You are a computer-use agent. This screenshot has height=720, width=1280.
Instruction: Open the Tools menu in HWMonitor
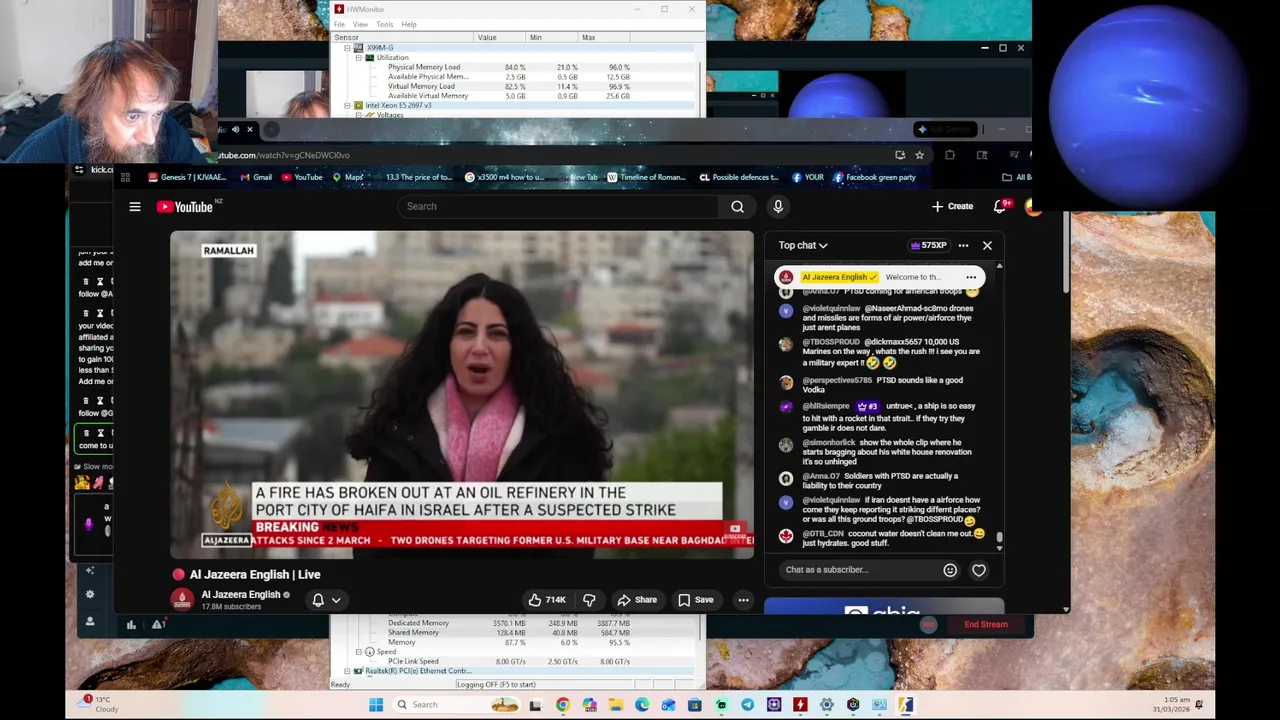click(384, 24)
